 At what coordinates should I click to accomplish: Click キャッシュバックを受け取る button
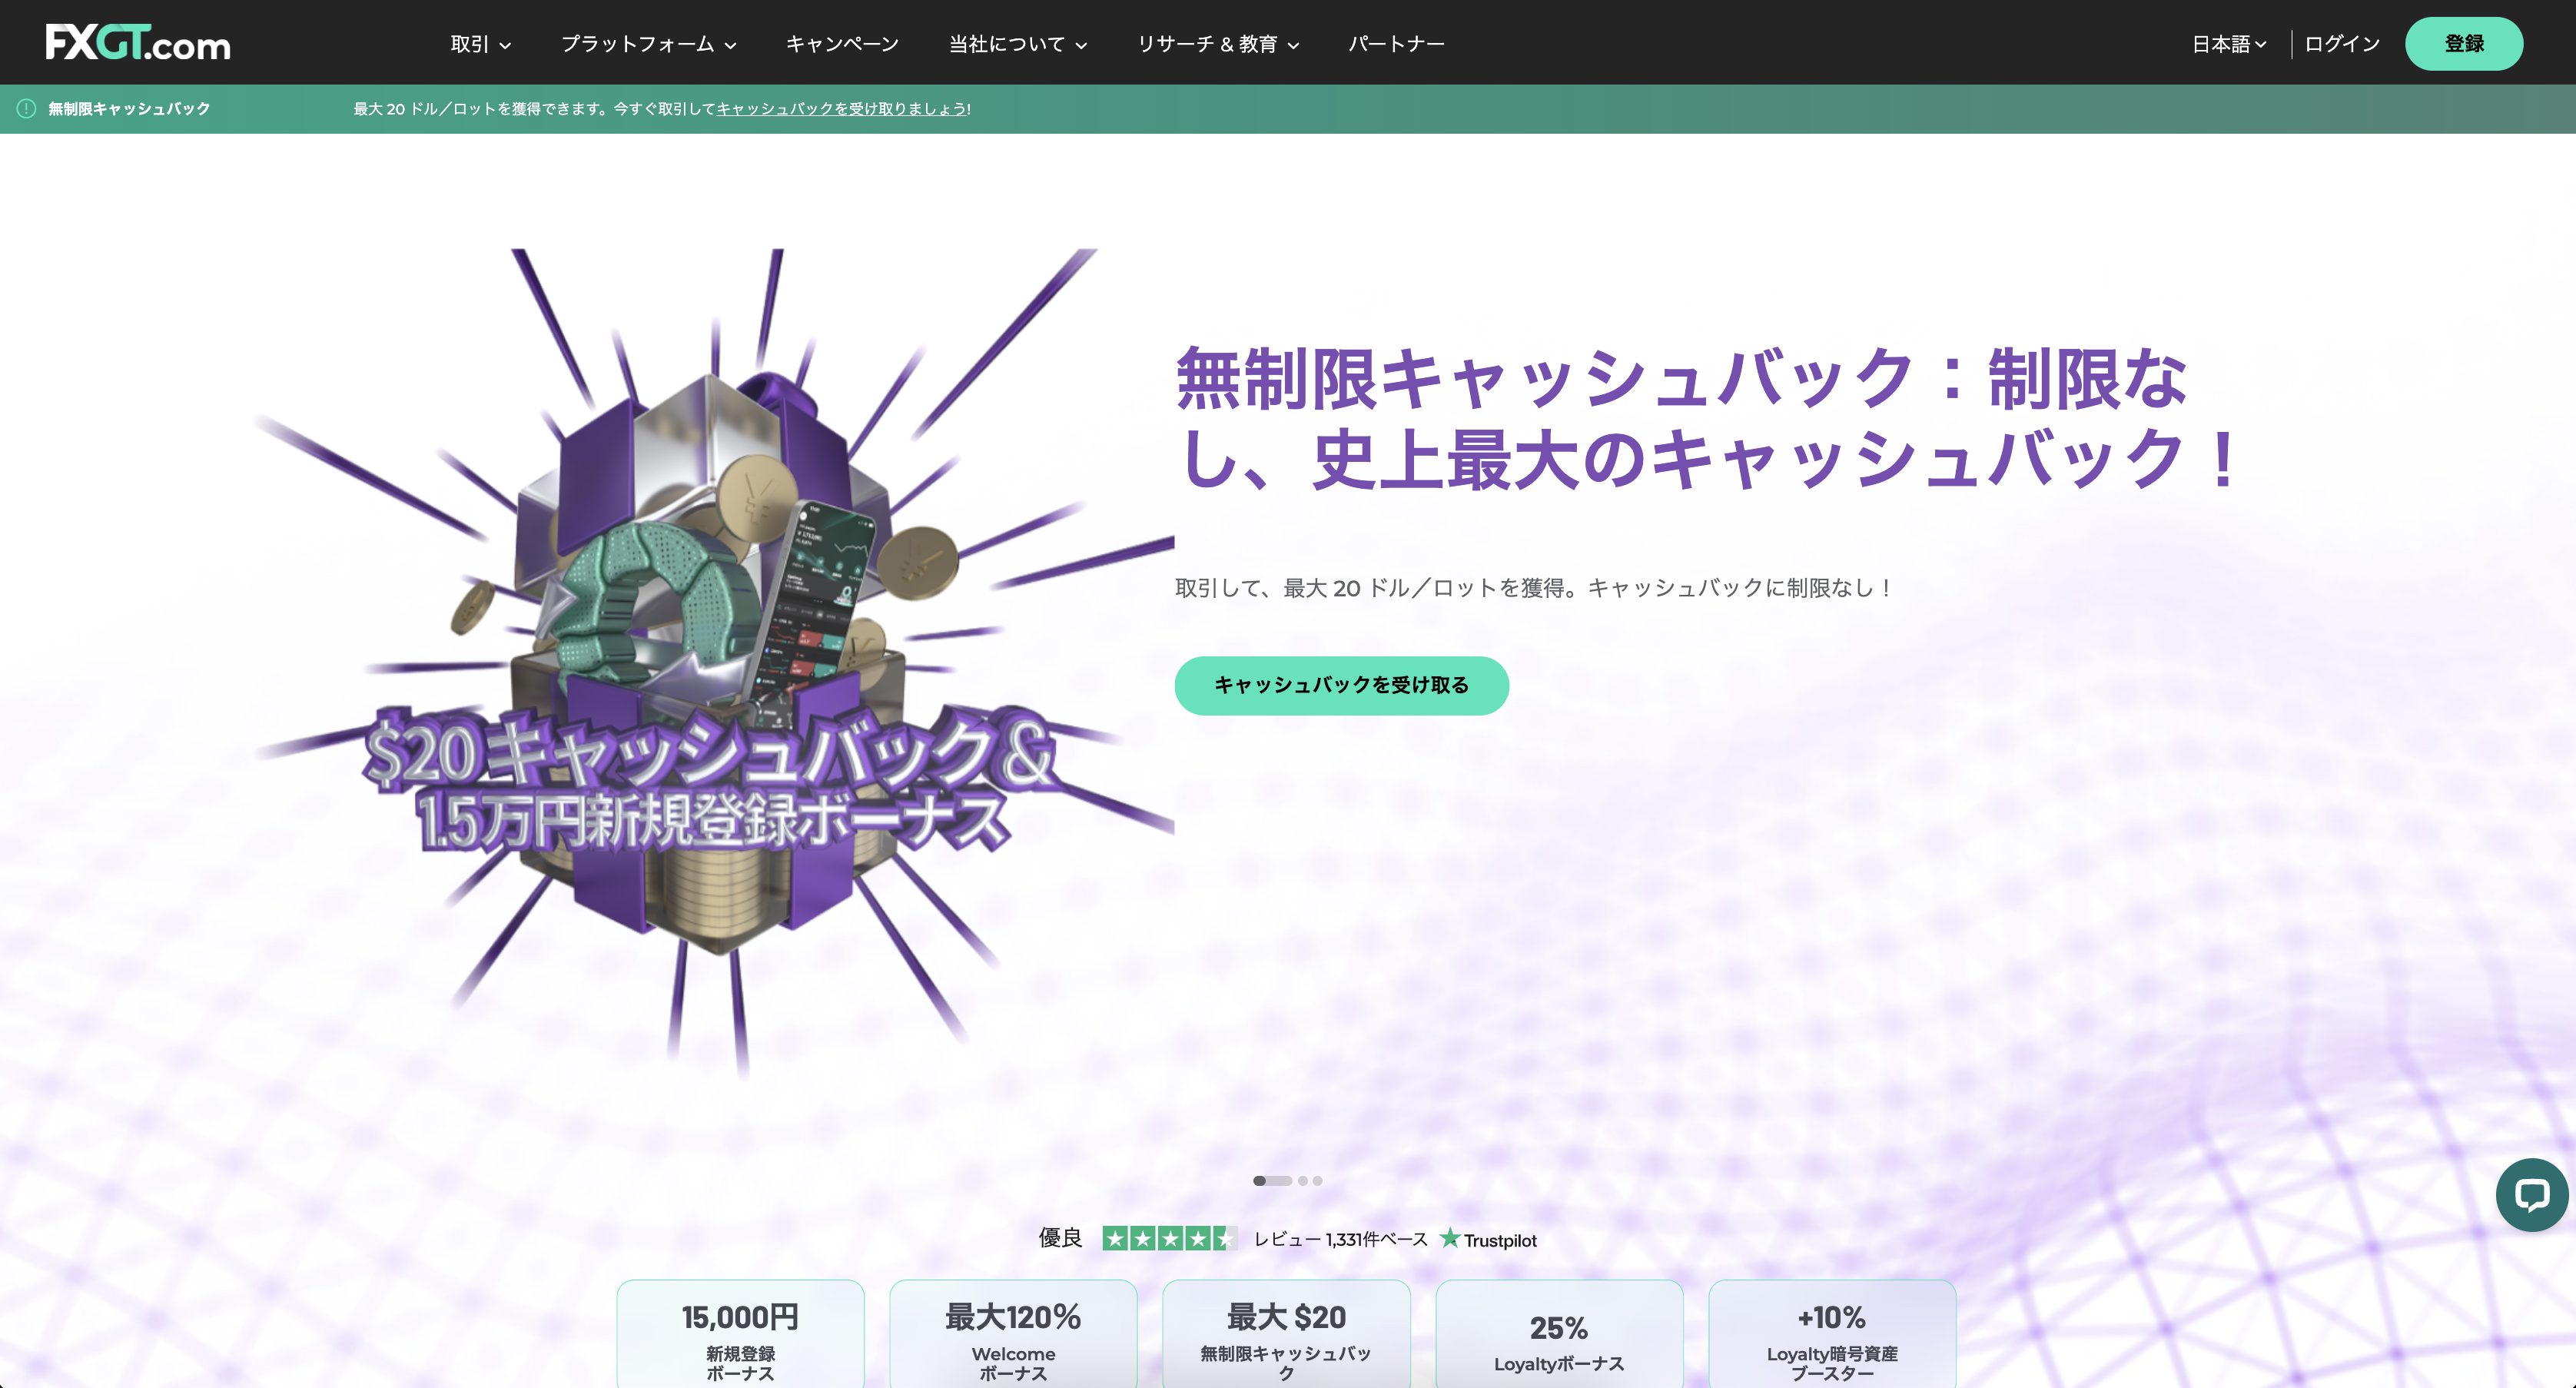[x=1341, y=685]
